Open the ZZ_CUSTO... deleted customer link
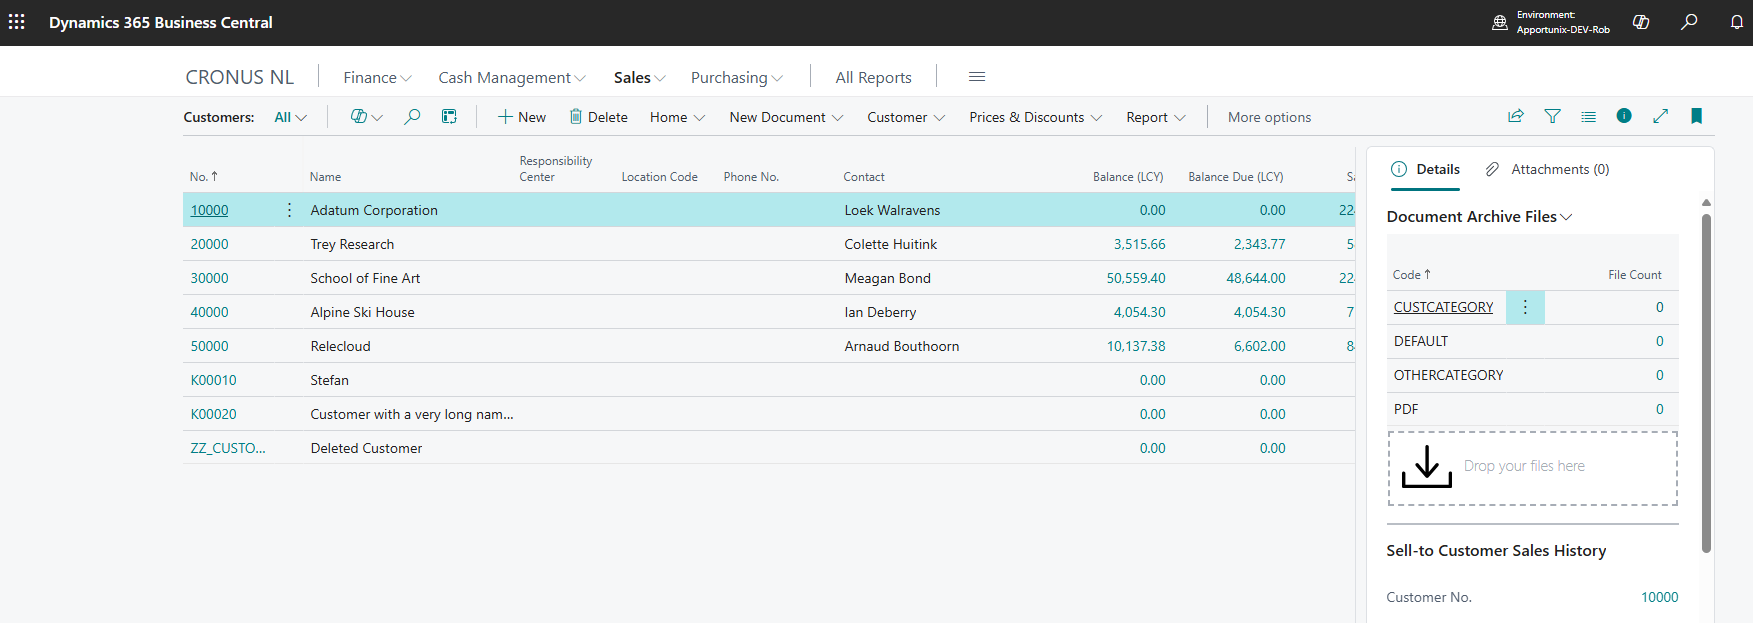 (x=228, y=448)
